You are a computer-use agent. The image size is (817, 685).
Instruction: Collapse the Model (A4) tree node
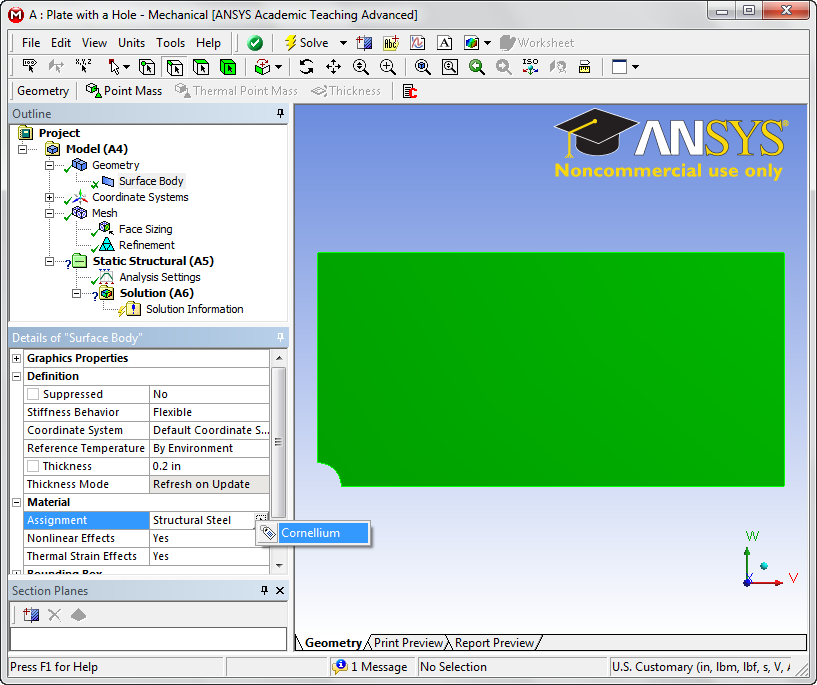[22, 149]
